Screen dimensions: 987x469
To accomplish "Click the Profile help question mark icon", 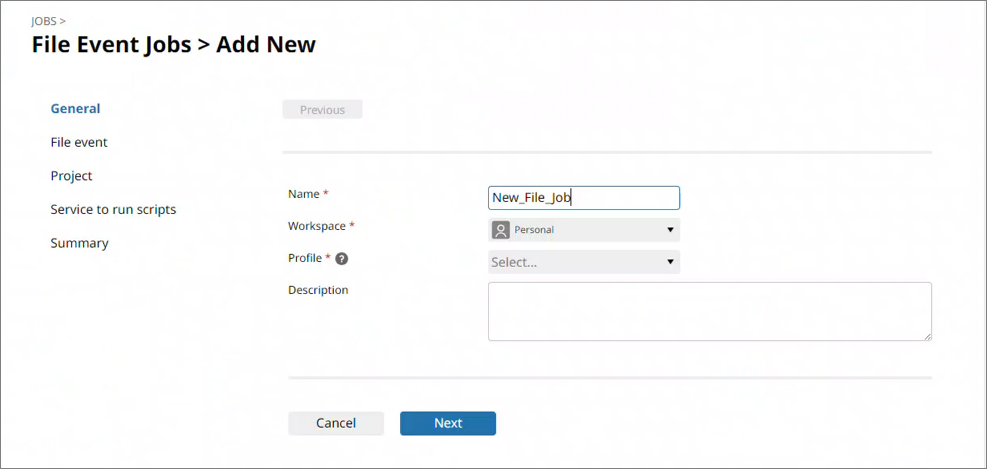I will pyautogui.click(x=342, y=259).
